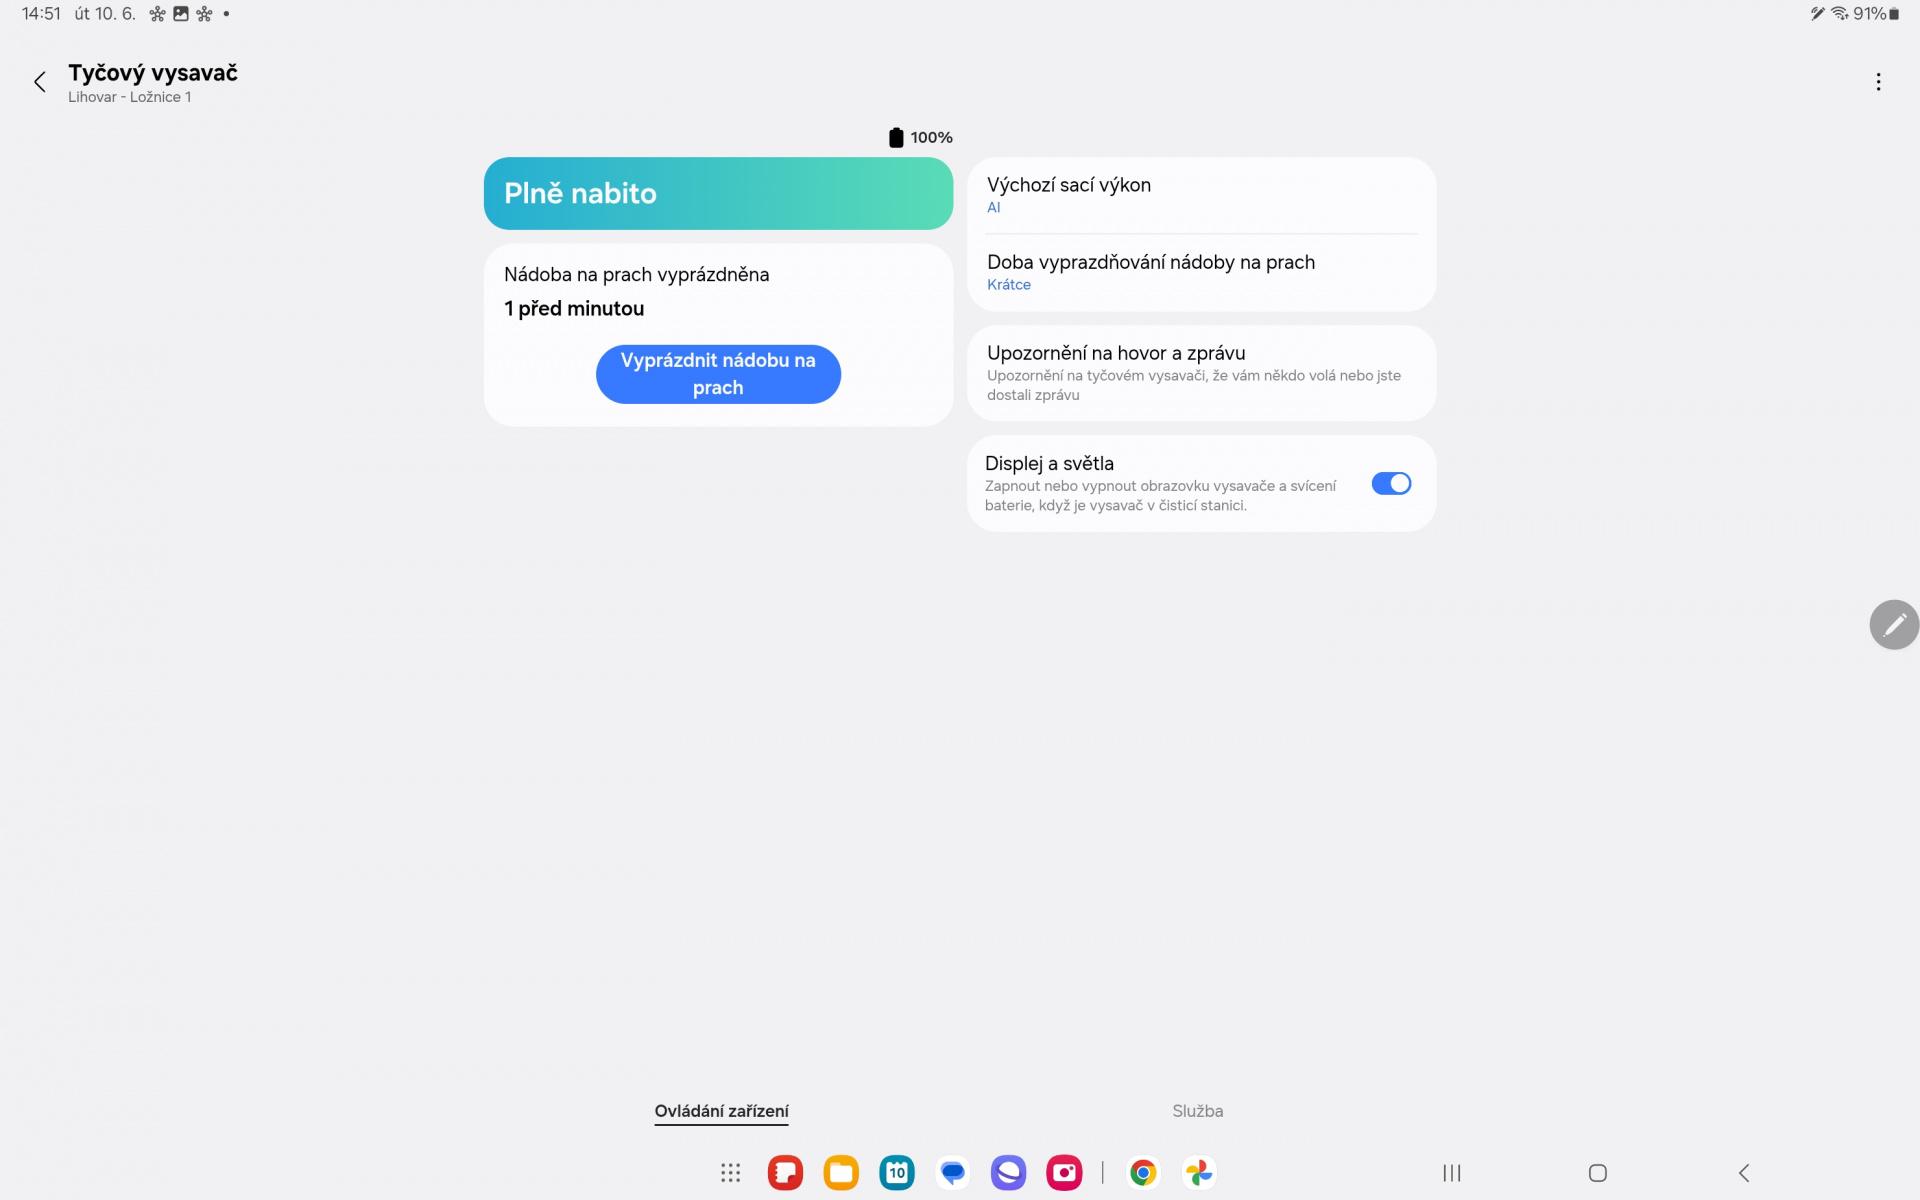The width and height of the screenshot is (1920, 1200).
Task: Open Google Photos pinwheel icon
Action: [x=1199, y=1172]
